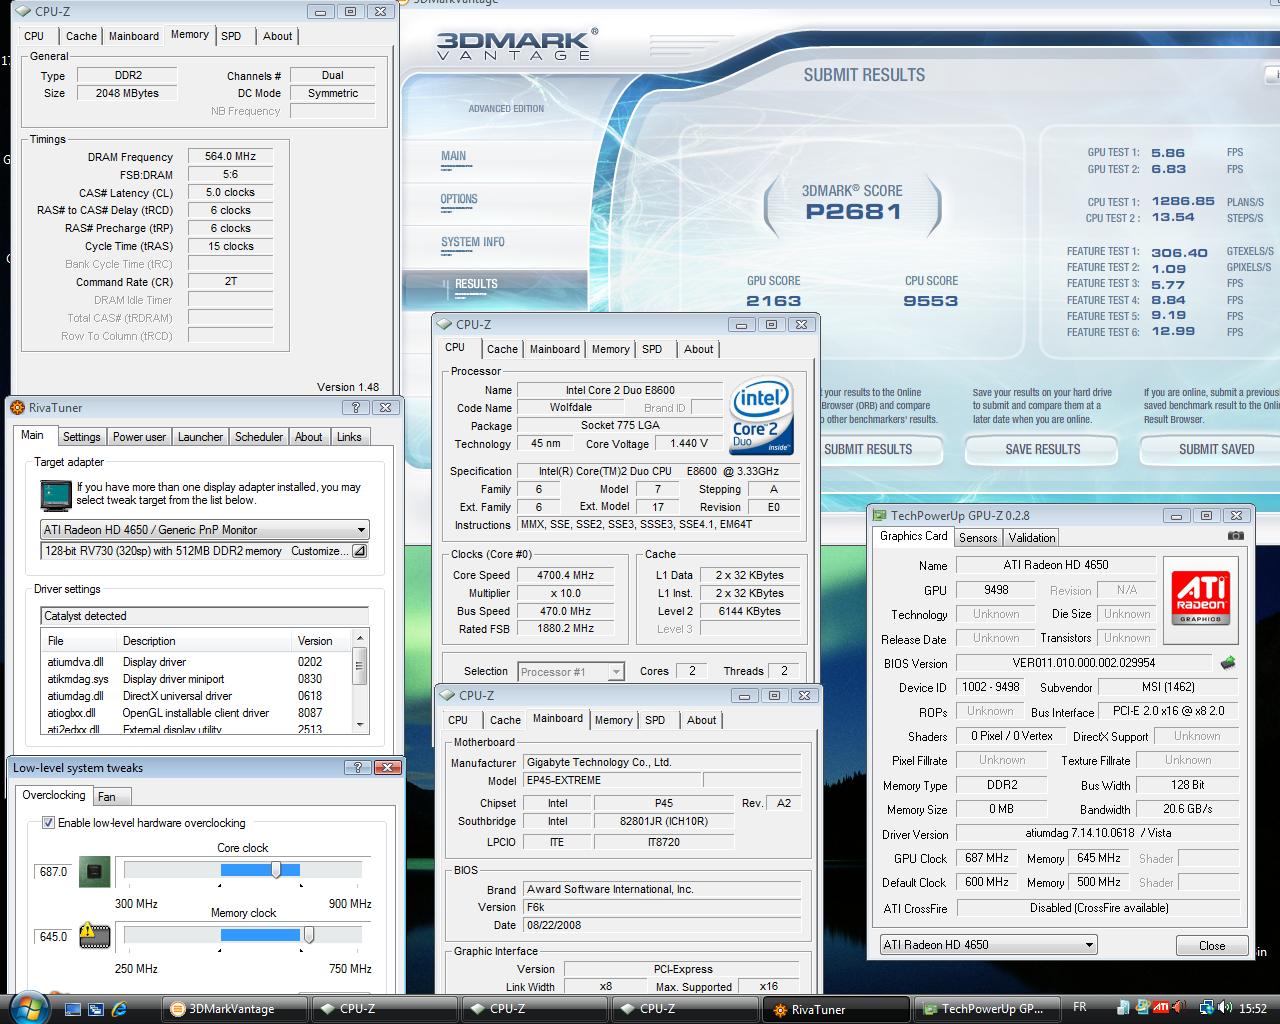Open the GPU-Z ATI Radeon HD 4650 dropdown
This screenshot has height=1024, width=1280.
[x=988, y=944]
